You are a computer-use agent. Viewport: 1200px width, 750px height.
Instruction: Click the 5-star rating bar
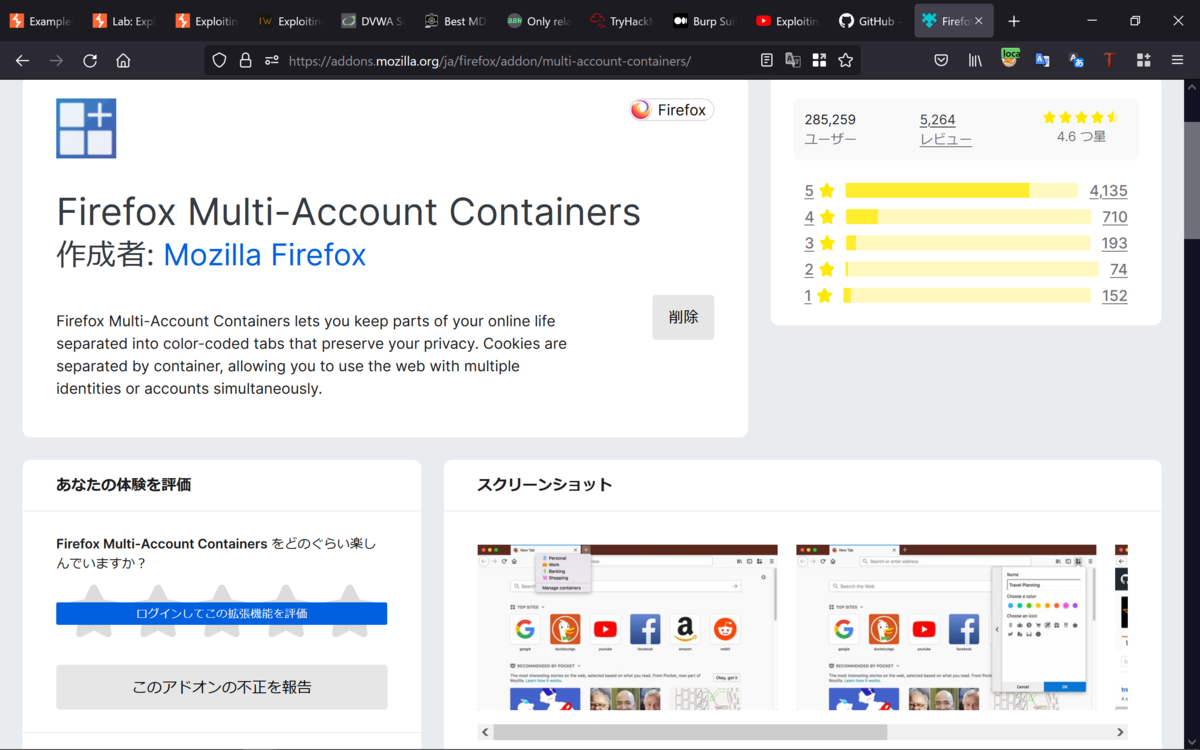(x=961, y=191)
